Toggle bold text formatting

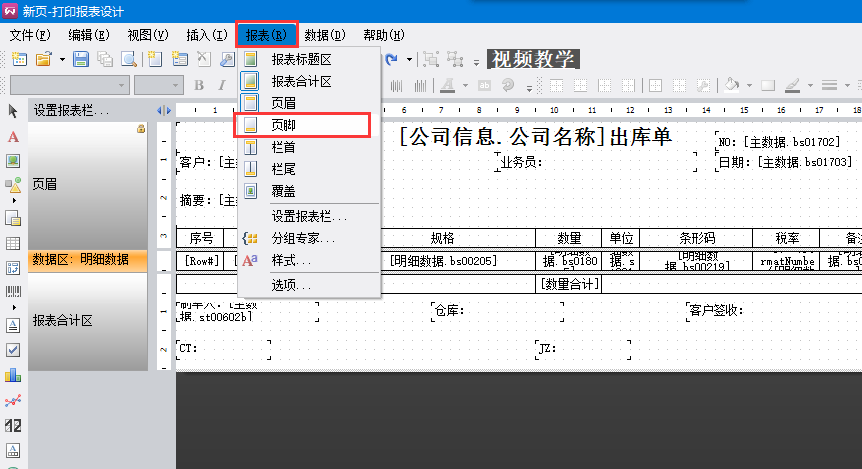click(198, 86)
